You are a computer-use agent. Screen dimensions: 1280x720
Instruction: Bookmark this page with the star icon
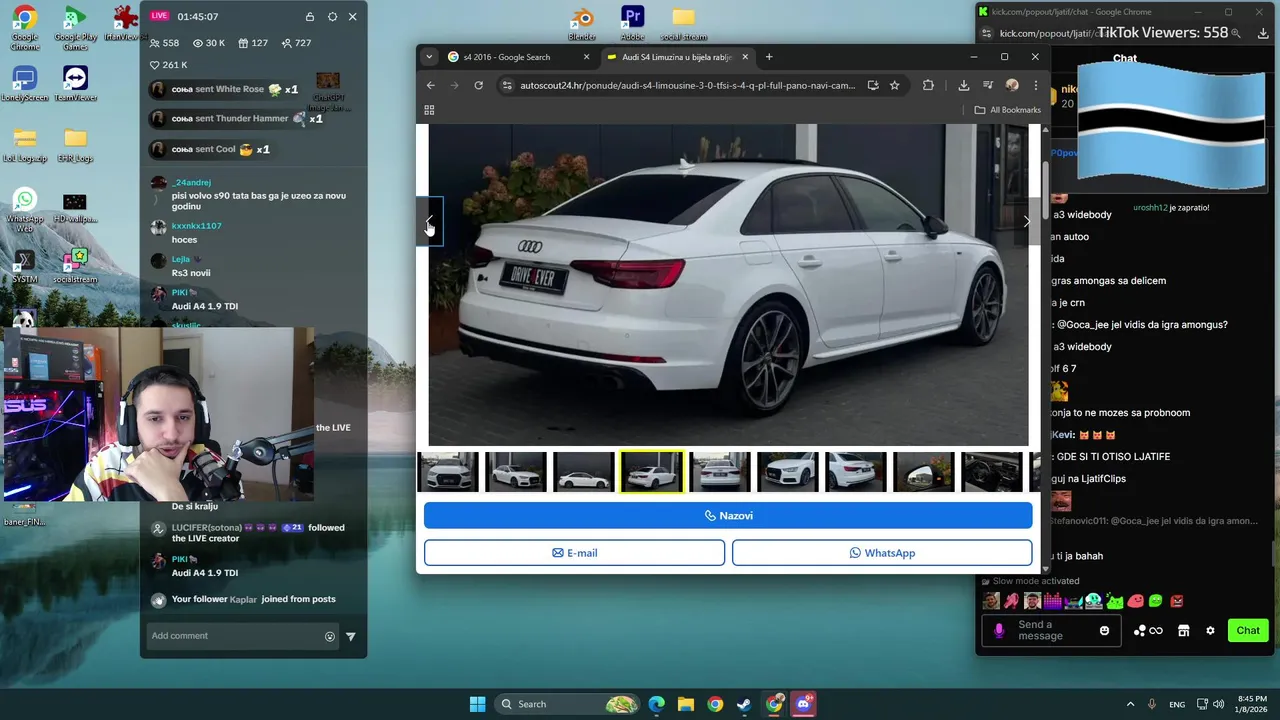pos(895,85)
